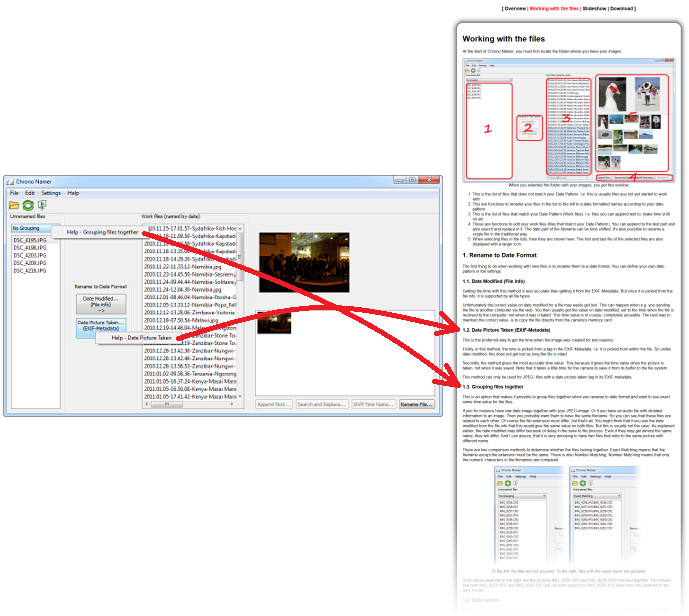Image resolution: width=689 pixels, height=616 pixels.
Task: Click the '1. Rename to Date Format' heading
Action: (x=500, y=255)
